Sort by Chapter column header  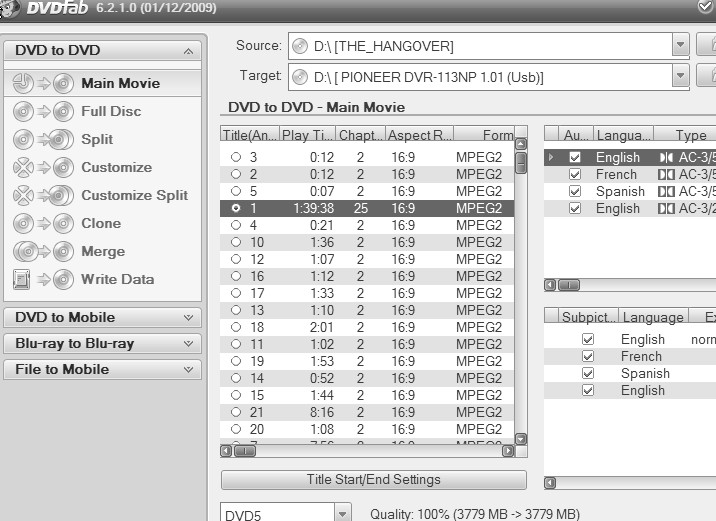click(360, 135)
